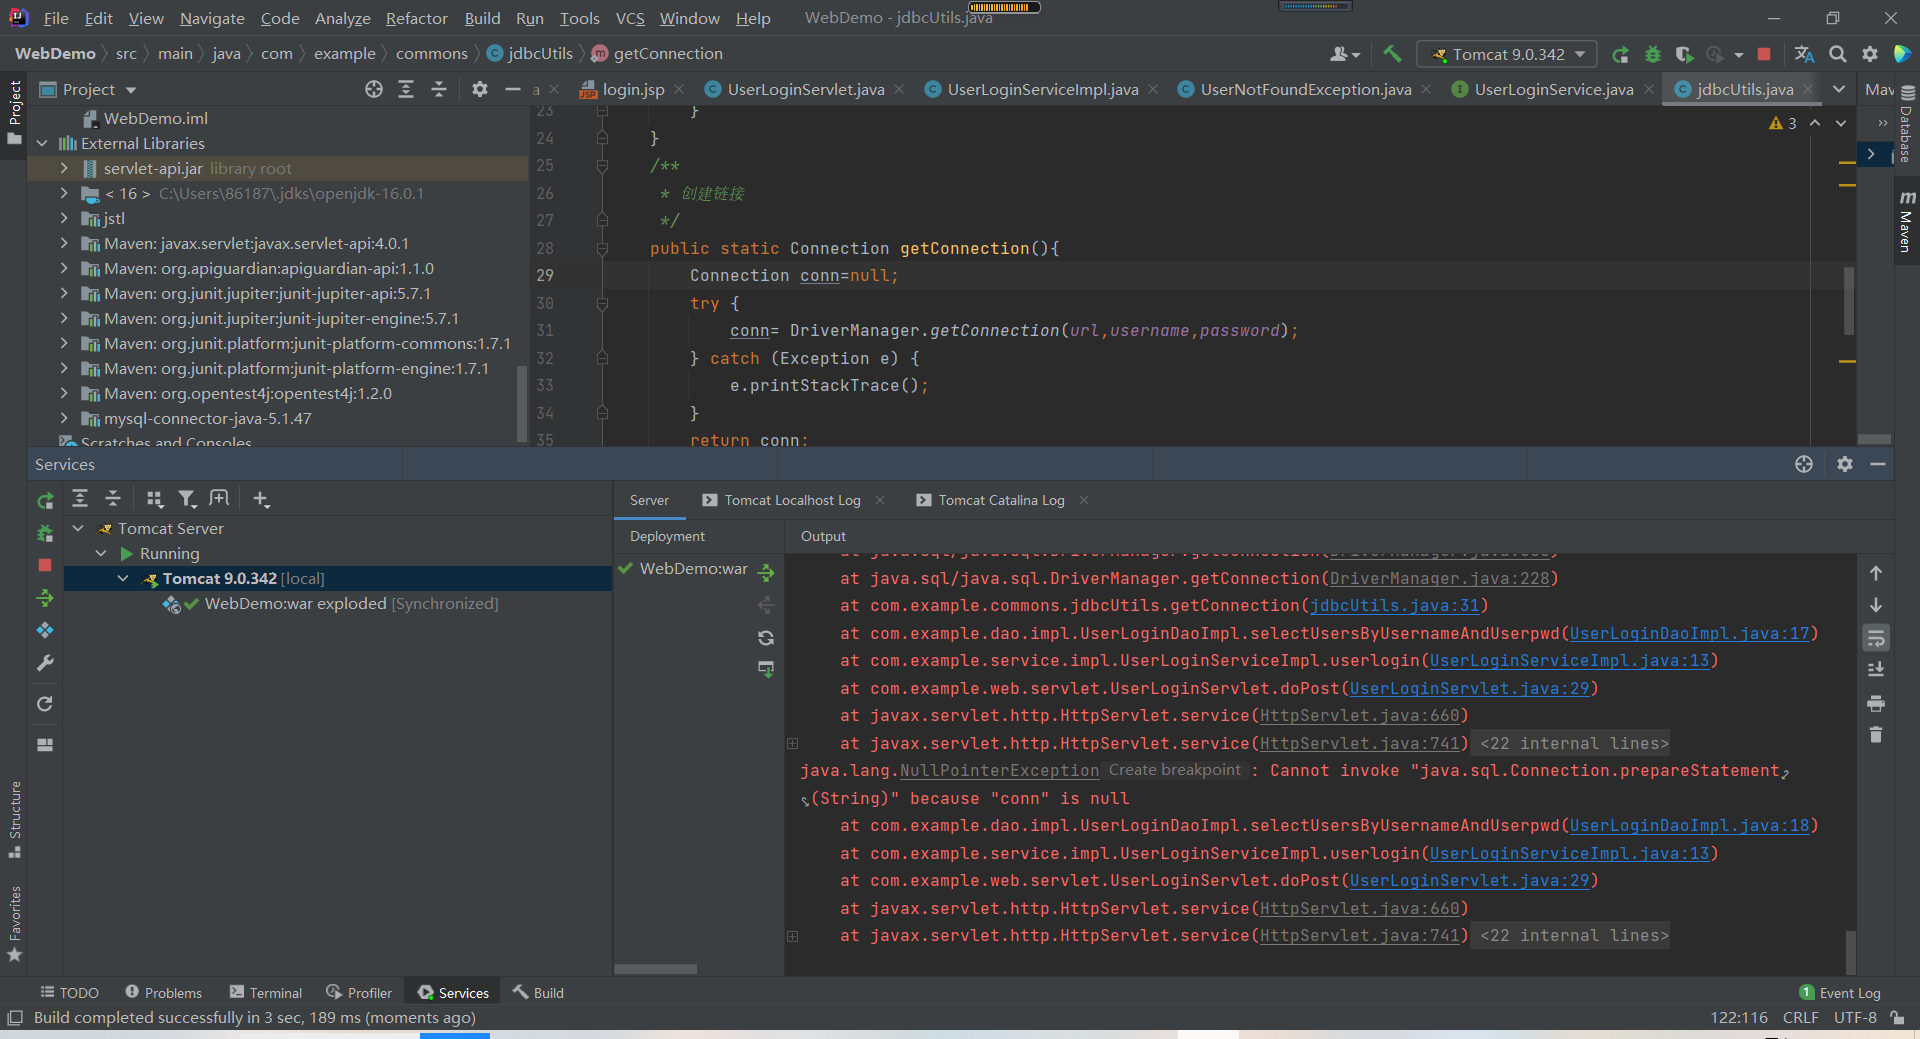1920x1039 pixels.
Task: Open Event Log from status bar
Action: pyautogui.click(x=1840, y=992)
